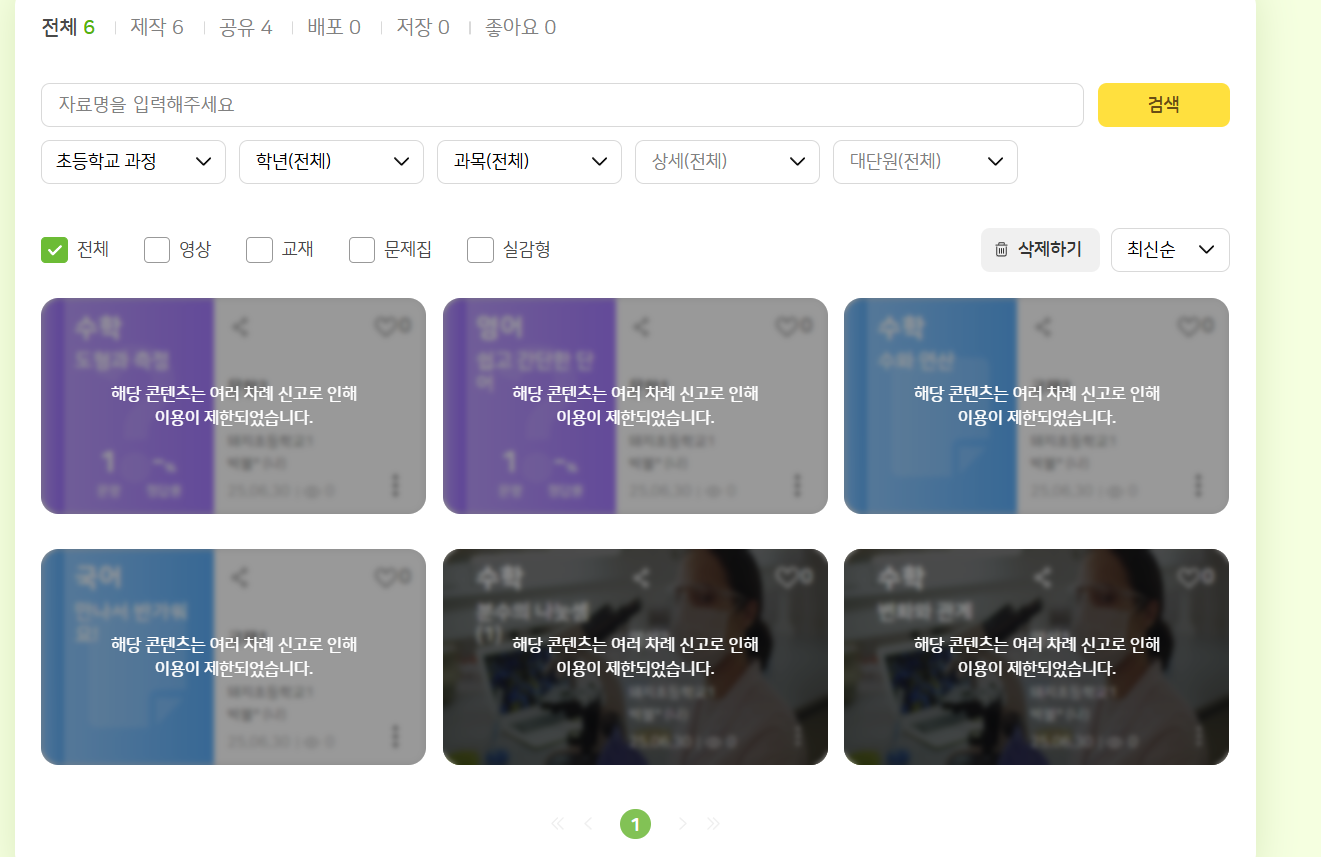Screen dimensions: 1321x857
Task: Switch to the 공유 4 tab
Action: coord(246,27)
